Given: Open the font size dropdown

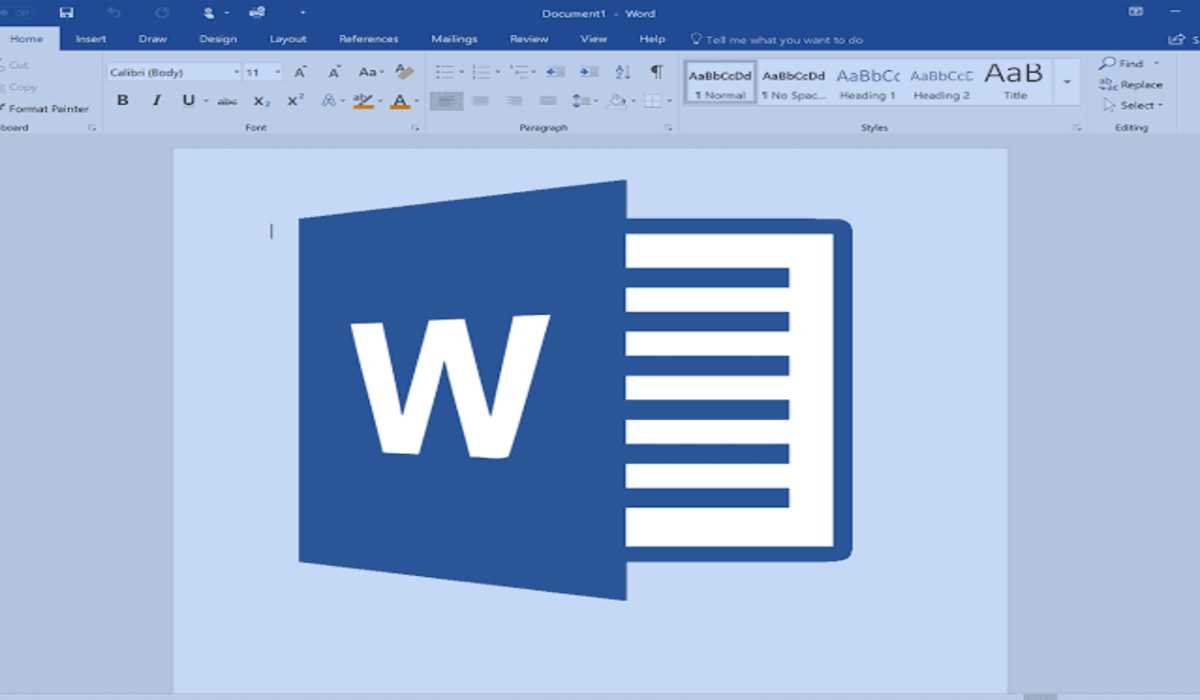Looking at the screenshot, I should point(276,71).
